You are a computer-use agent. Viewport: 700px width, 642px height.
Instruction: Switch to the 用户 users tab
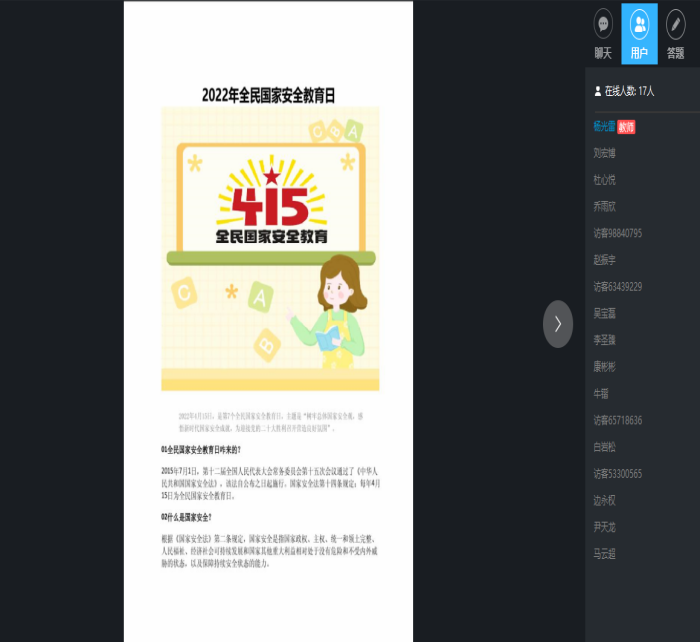click(639, 34)
